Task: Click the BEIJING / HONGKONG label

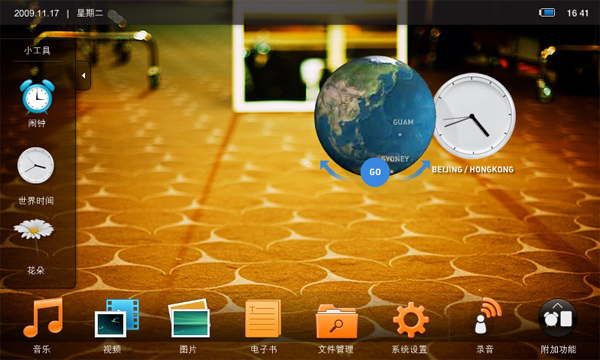Action: click(473, 169)
